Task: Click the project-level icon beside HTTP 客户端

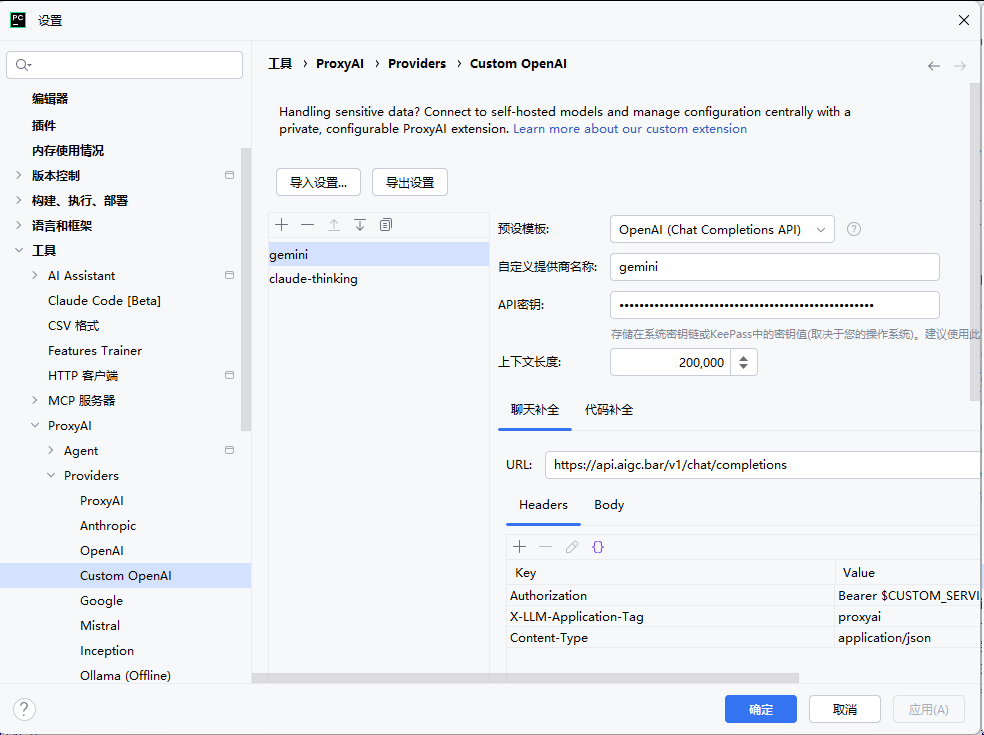Action: 230,375
